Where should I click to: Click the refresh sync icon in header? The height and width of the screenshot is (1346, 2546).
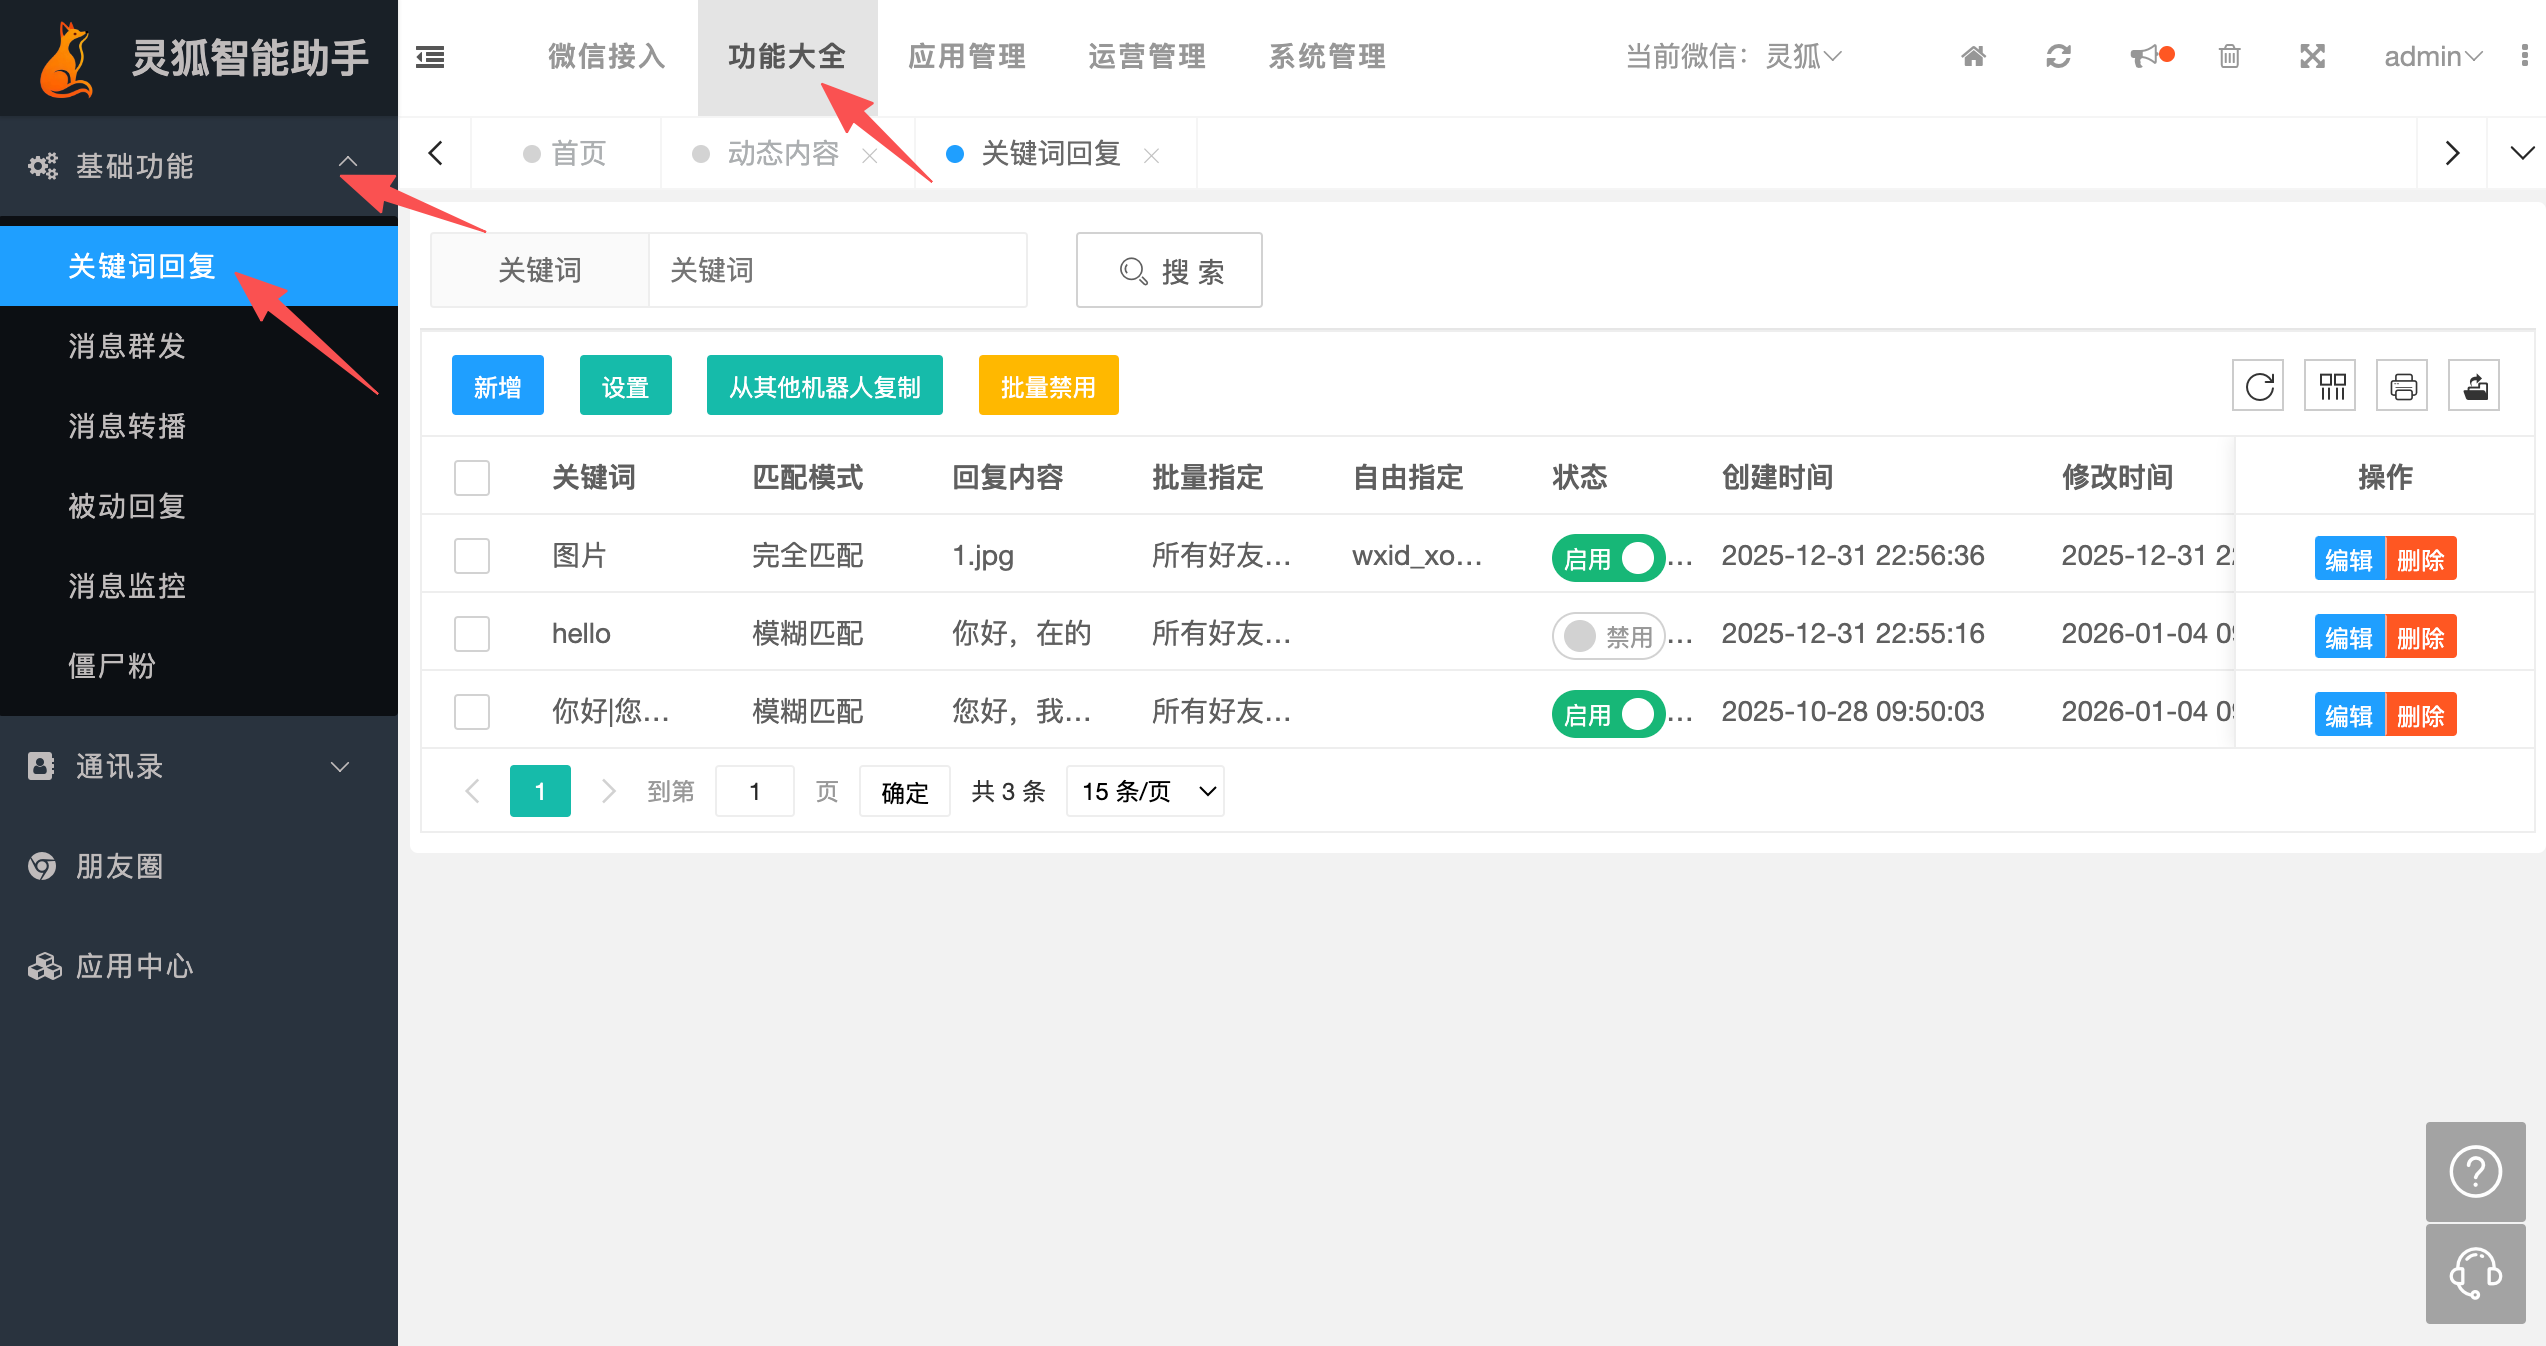pos(2058,56)
